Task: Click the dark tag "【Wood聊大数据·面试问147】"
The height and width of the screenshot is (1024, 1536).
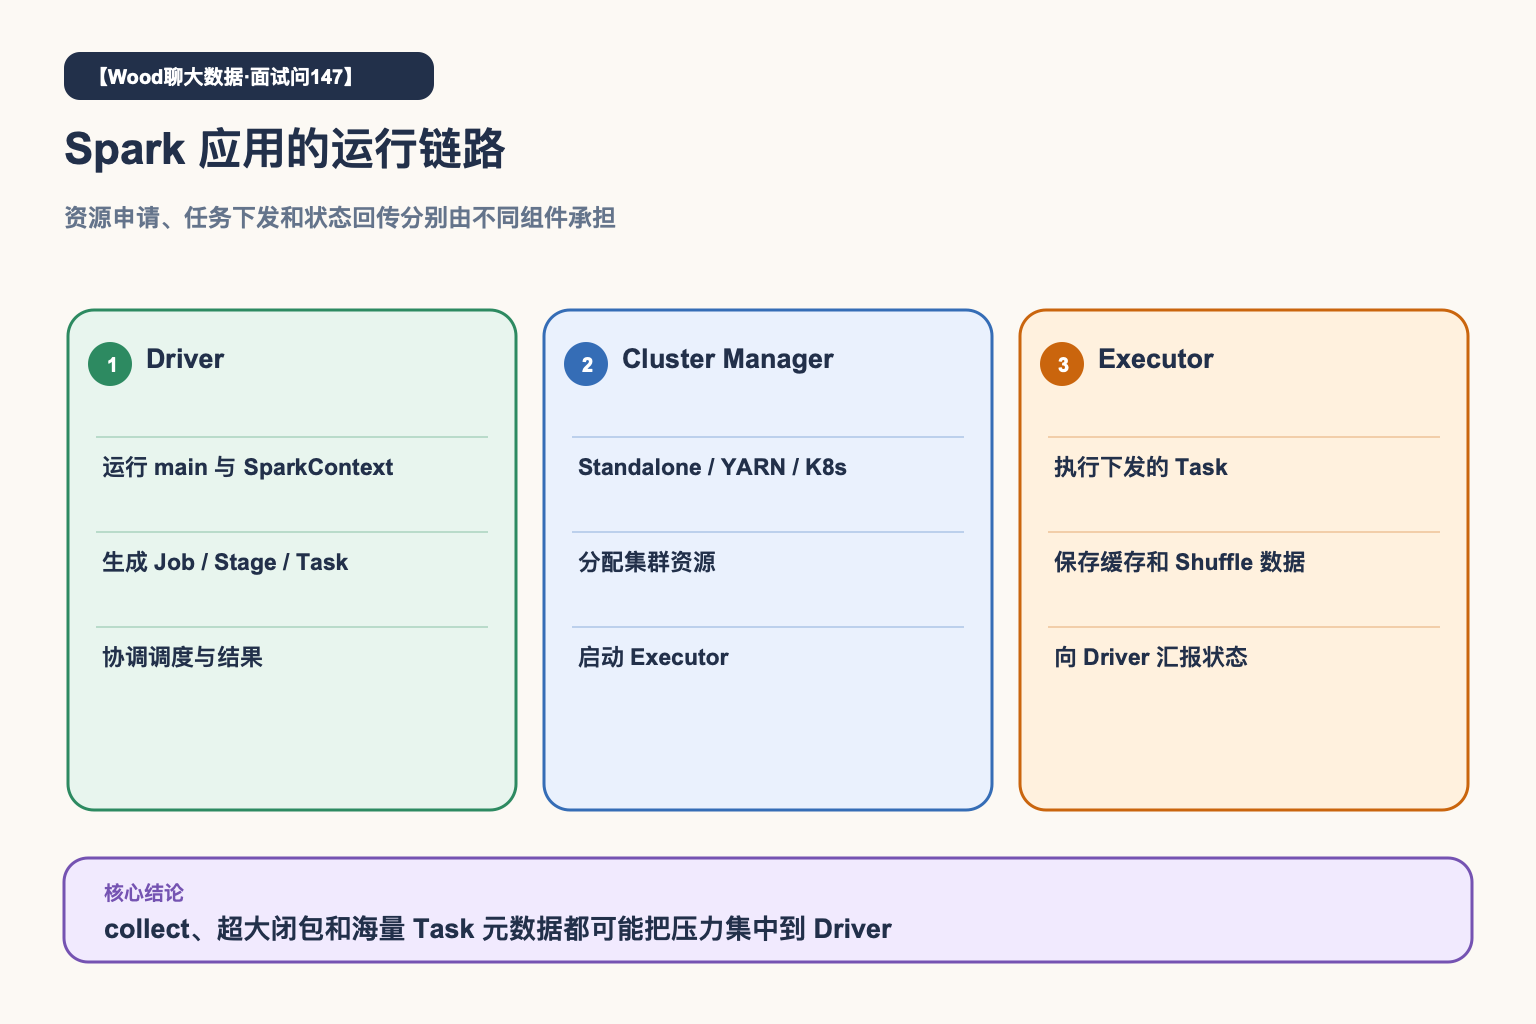Action: [x=249, y=76]
